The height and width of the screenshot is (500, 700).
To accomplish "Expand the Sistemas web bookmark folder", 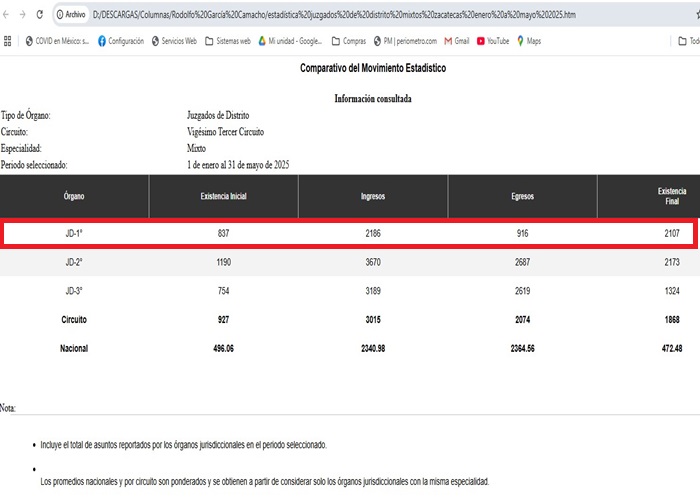I will click(227, 41).
